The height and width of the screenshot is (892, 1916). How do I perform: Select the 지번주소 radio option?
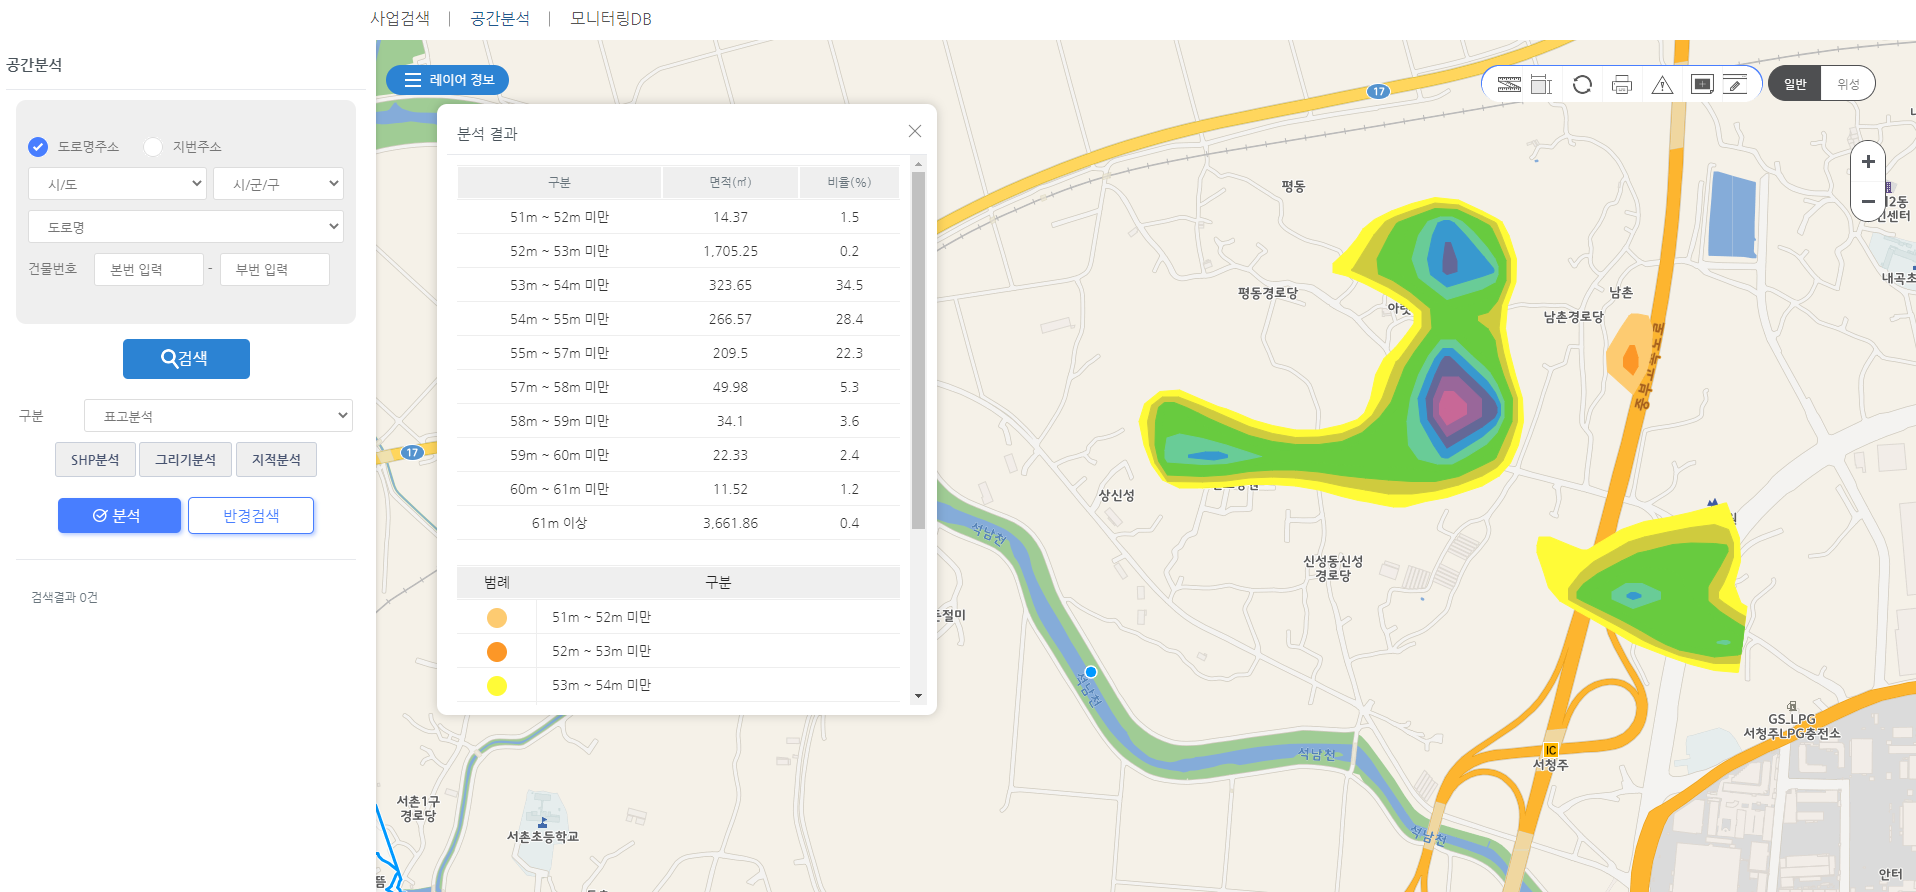pos(153,147)
